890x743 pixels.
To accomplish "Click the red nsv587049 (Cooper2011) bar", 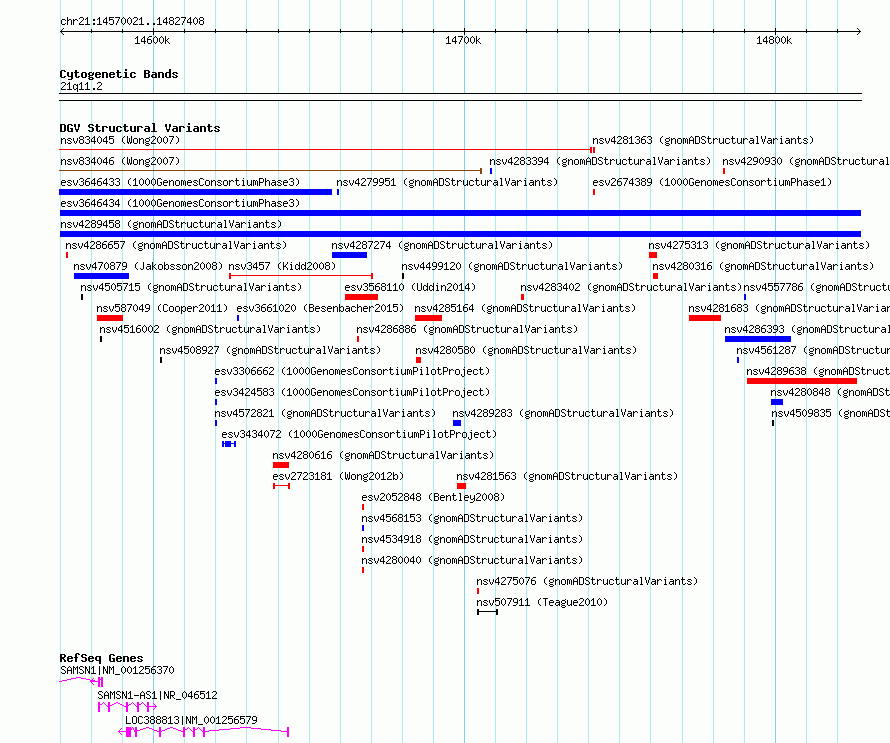I will coord(110,318).
